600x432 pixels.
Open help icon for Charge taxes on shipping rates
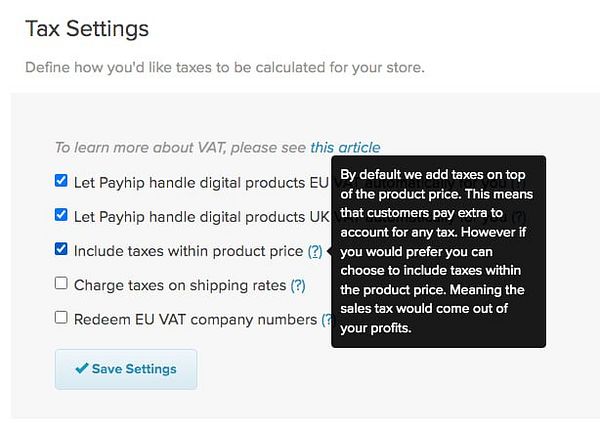click(298, 285)
